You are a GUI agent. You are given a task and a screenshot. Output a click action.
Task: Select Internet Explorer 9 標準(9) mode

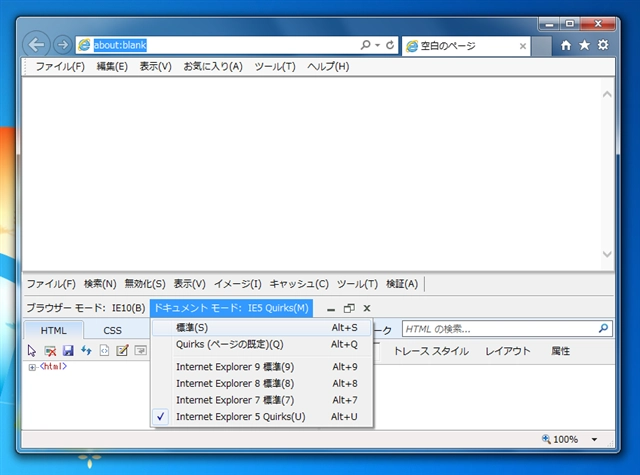click(262, 367)
